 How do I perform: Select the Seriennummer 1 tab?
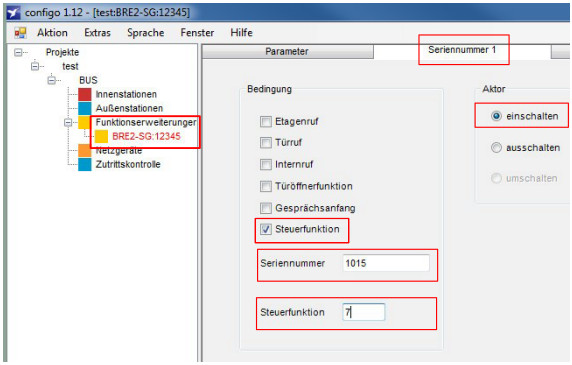(462, 50)
